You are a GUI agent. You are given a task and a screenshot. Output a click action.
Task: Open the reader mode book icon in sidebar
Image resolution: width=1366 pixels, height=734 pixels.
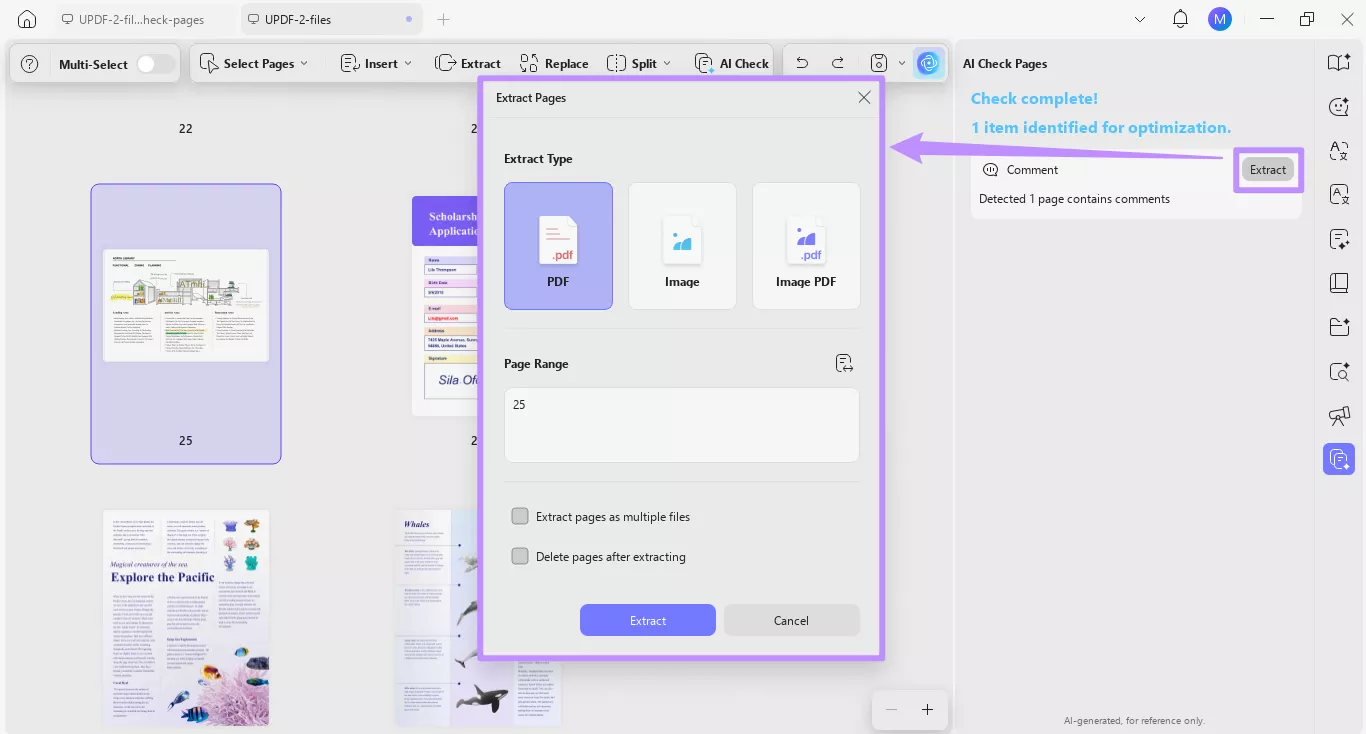tap(1339, 63)
